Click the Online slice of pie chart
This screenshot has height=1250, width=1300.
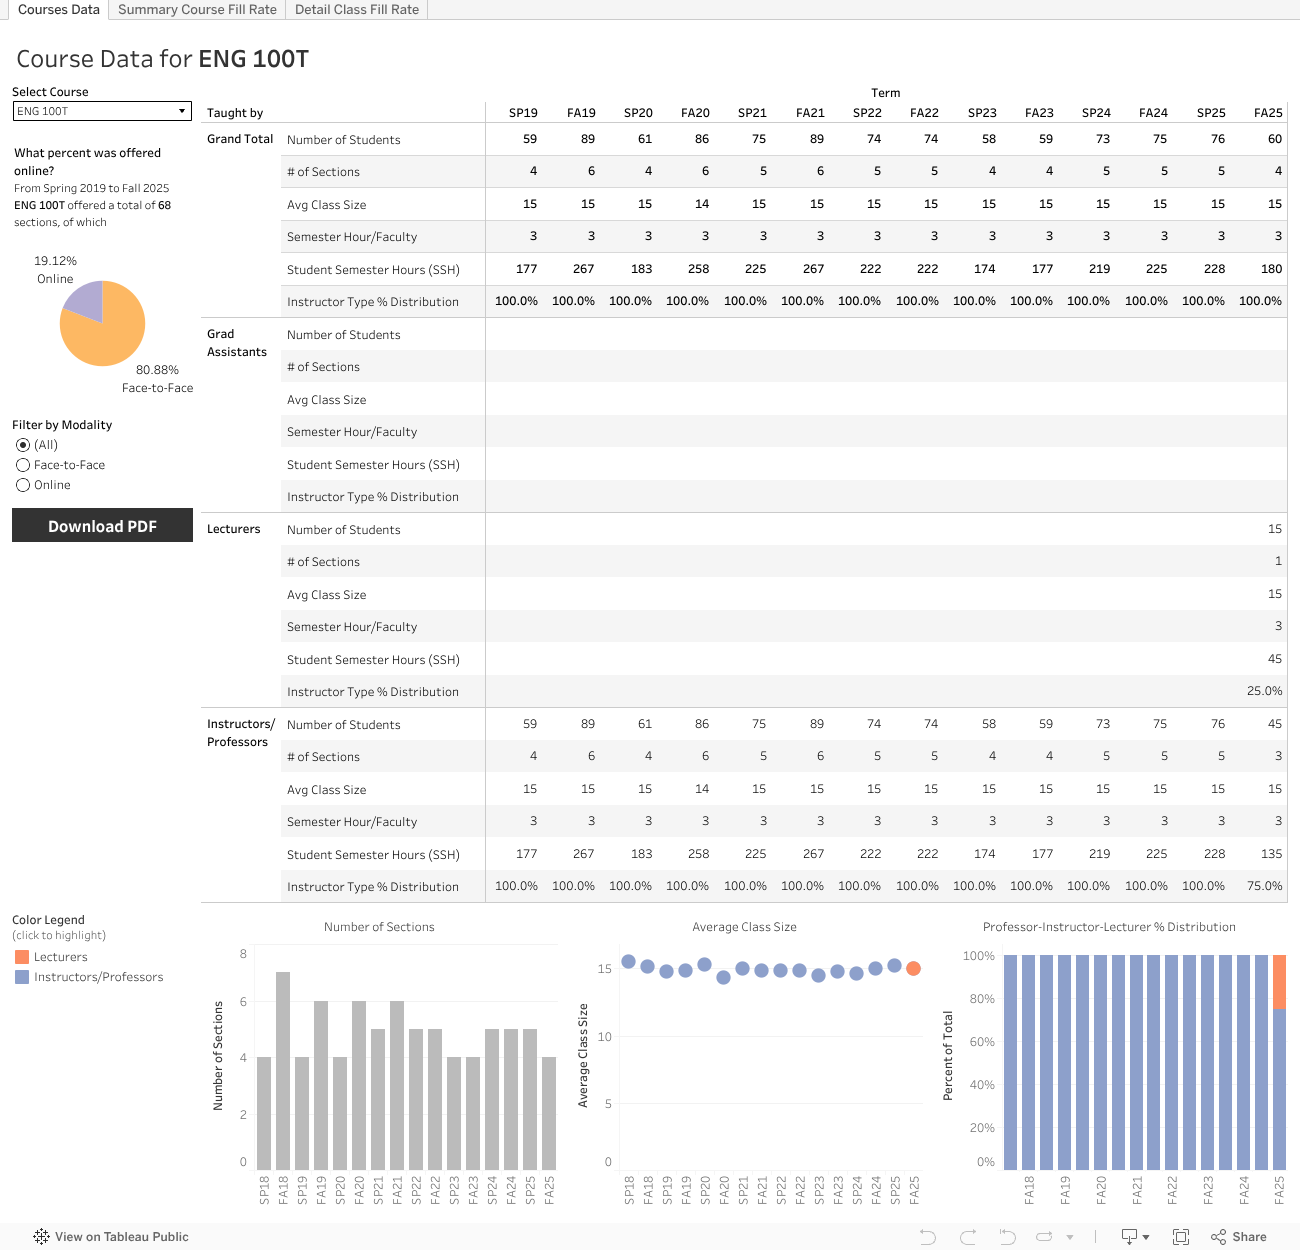coord(86,300)
